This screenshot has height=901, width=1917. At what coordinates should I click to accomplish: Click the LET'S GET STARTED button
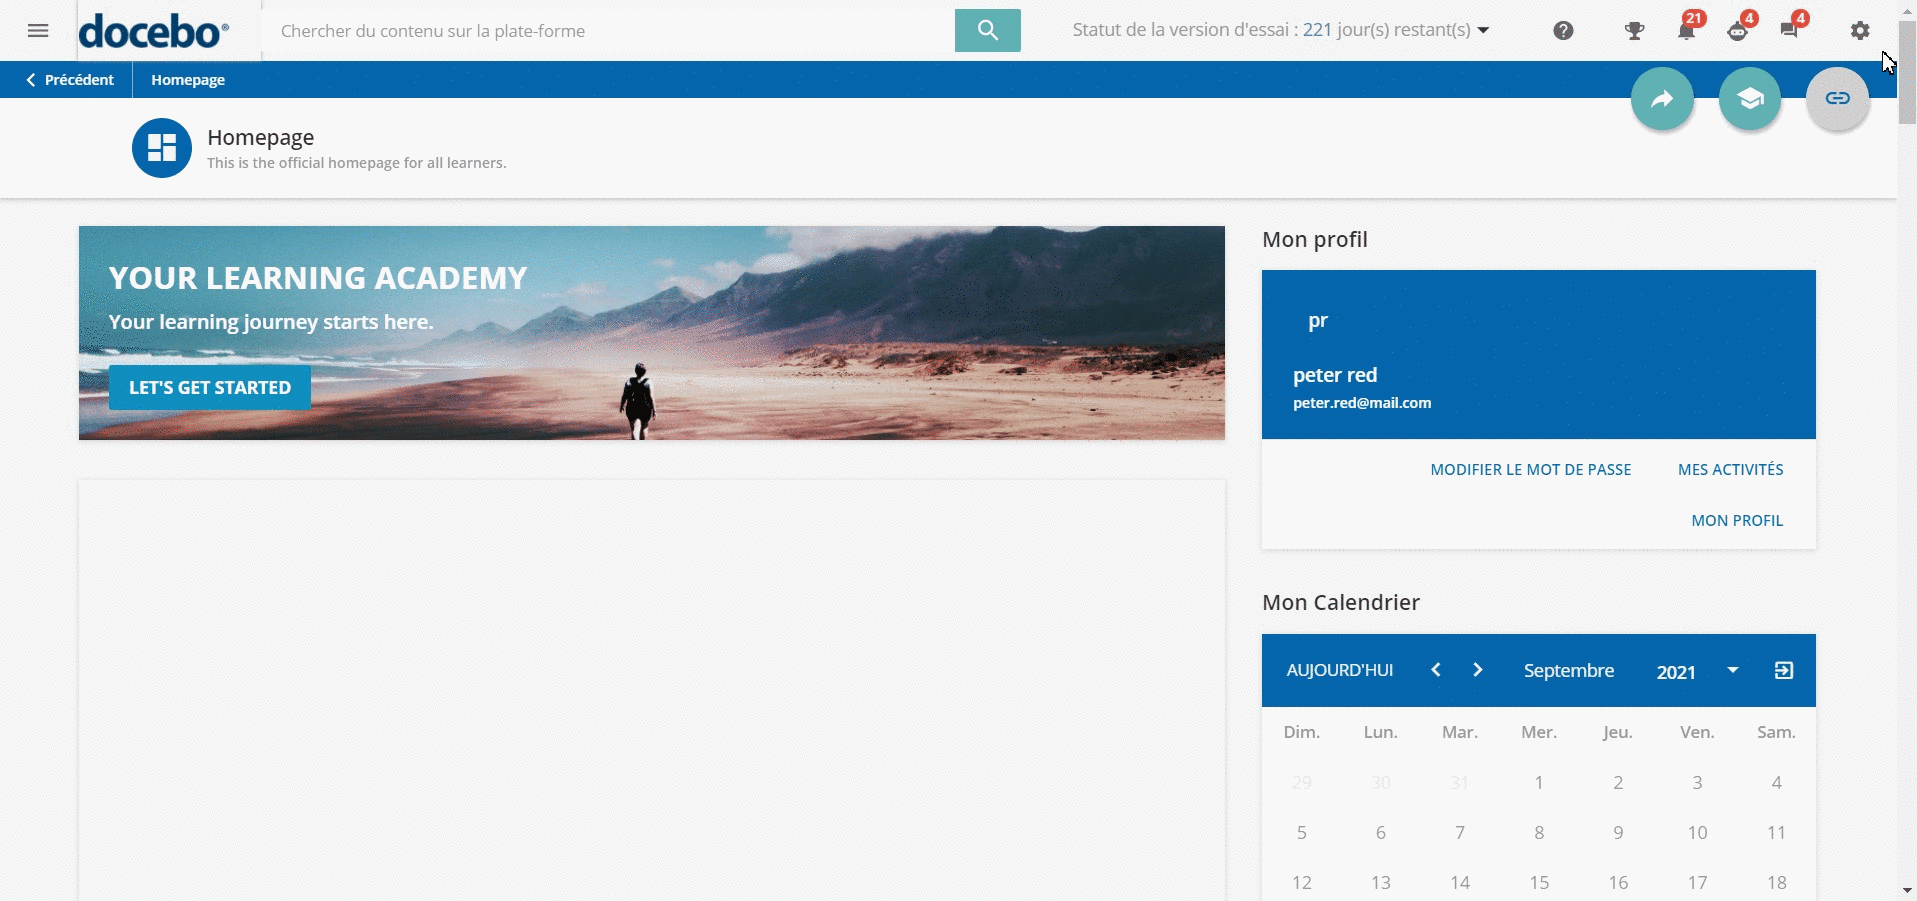[x=210, y=388]
